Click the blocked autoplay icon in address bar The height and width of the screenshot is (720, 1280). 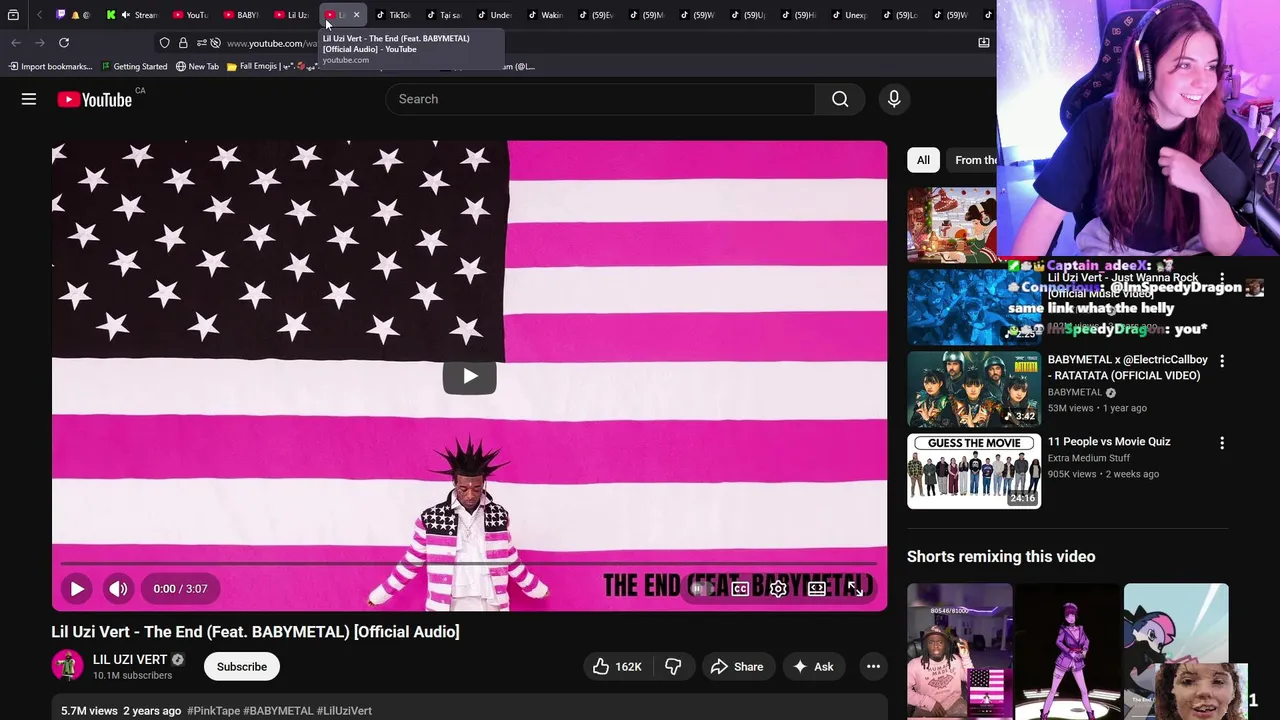[x=215, y=43]
